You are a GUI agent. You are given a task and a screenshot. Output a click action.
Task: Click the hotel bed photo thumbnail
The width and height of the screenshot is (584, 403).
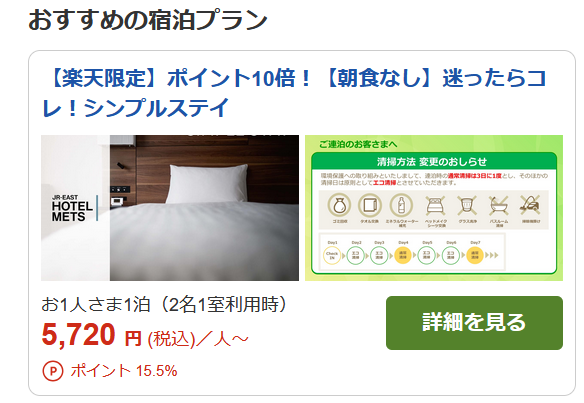coord(170,207)
